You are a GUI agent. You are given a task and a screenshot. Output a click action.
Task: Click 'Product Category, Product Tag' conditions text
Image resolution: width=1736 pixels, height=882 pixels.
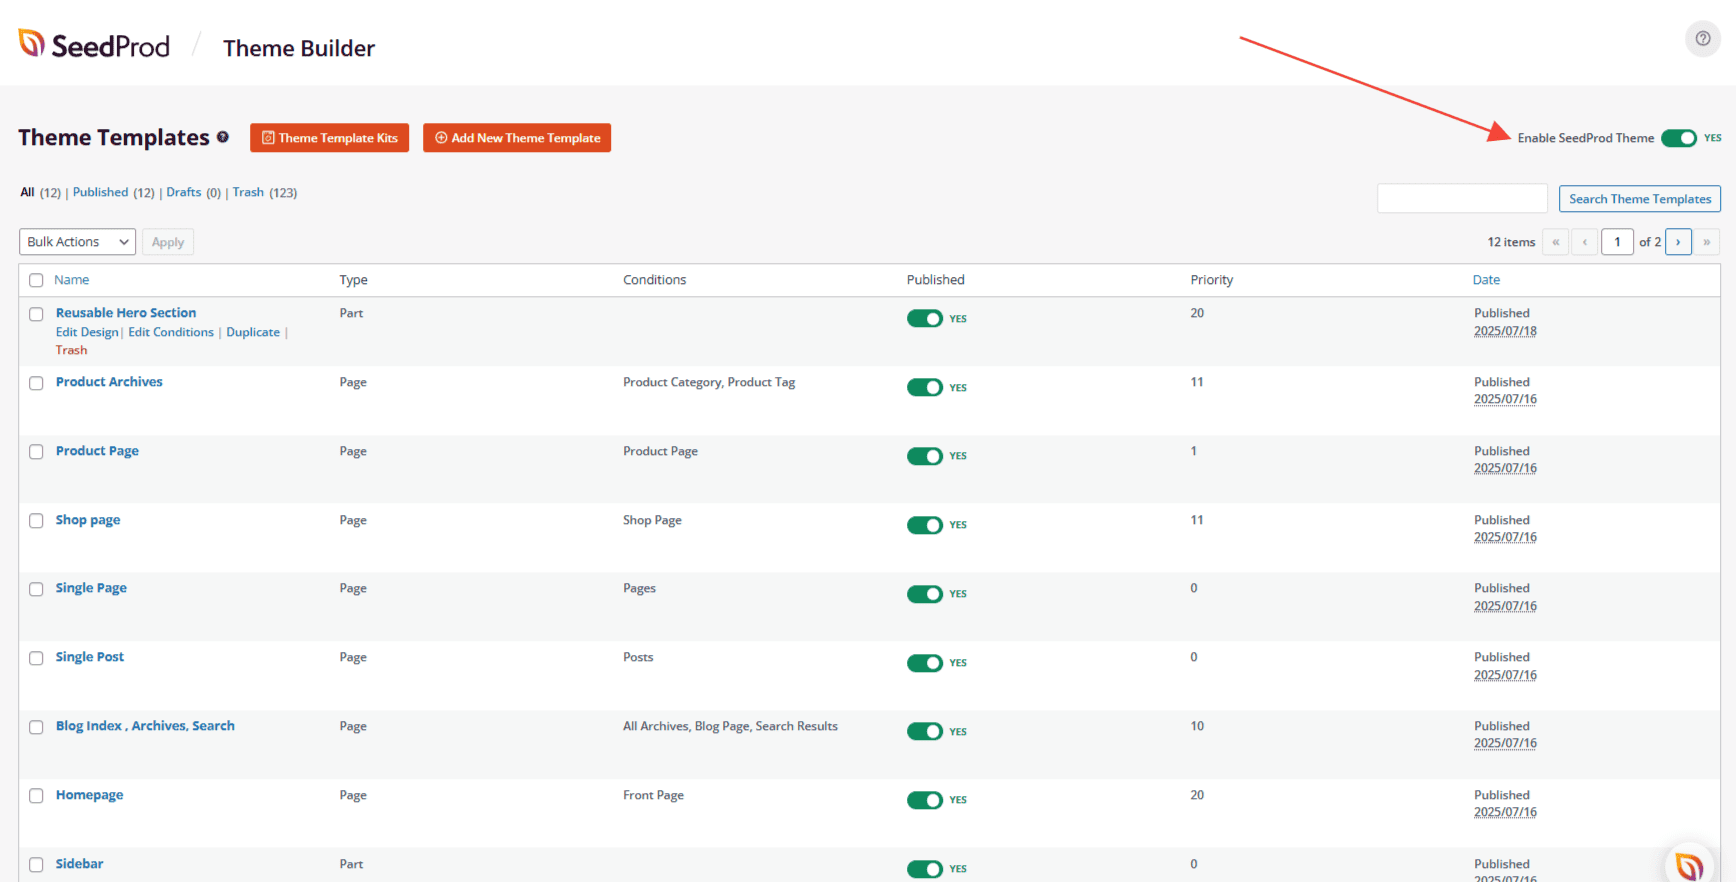coord(709,382)
